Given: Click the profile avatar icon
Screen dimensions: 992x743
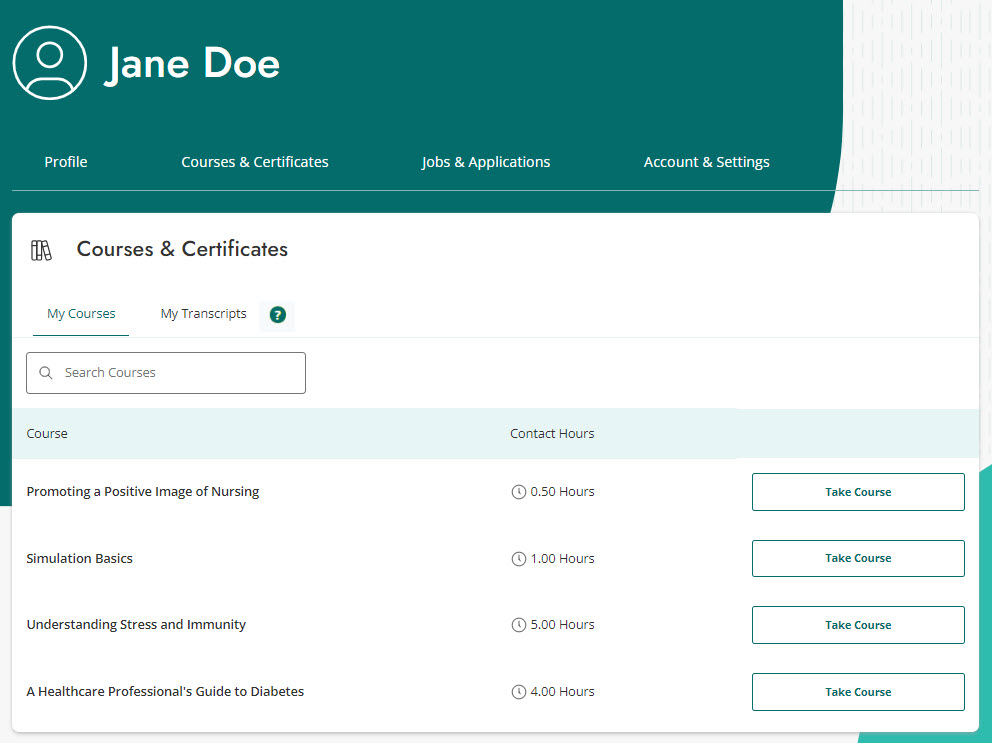Looking at the screenshot, I should (x=50, y=62).
